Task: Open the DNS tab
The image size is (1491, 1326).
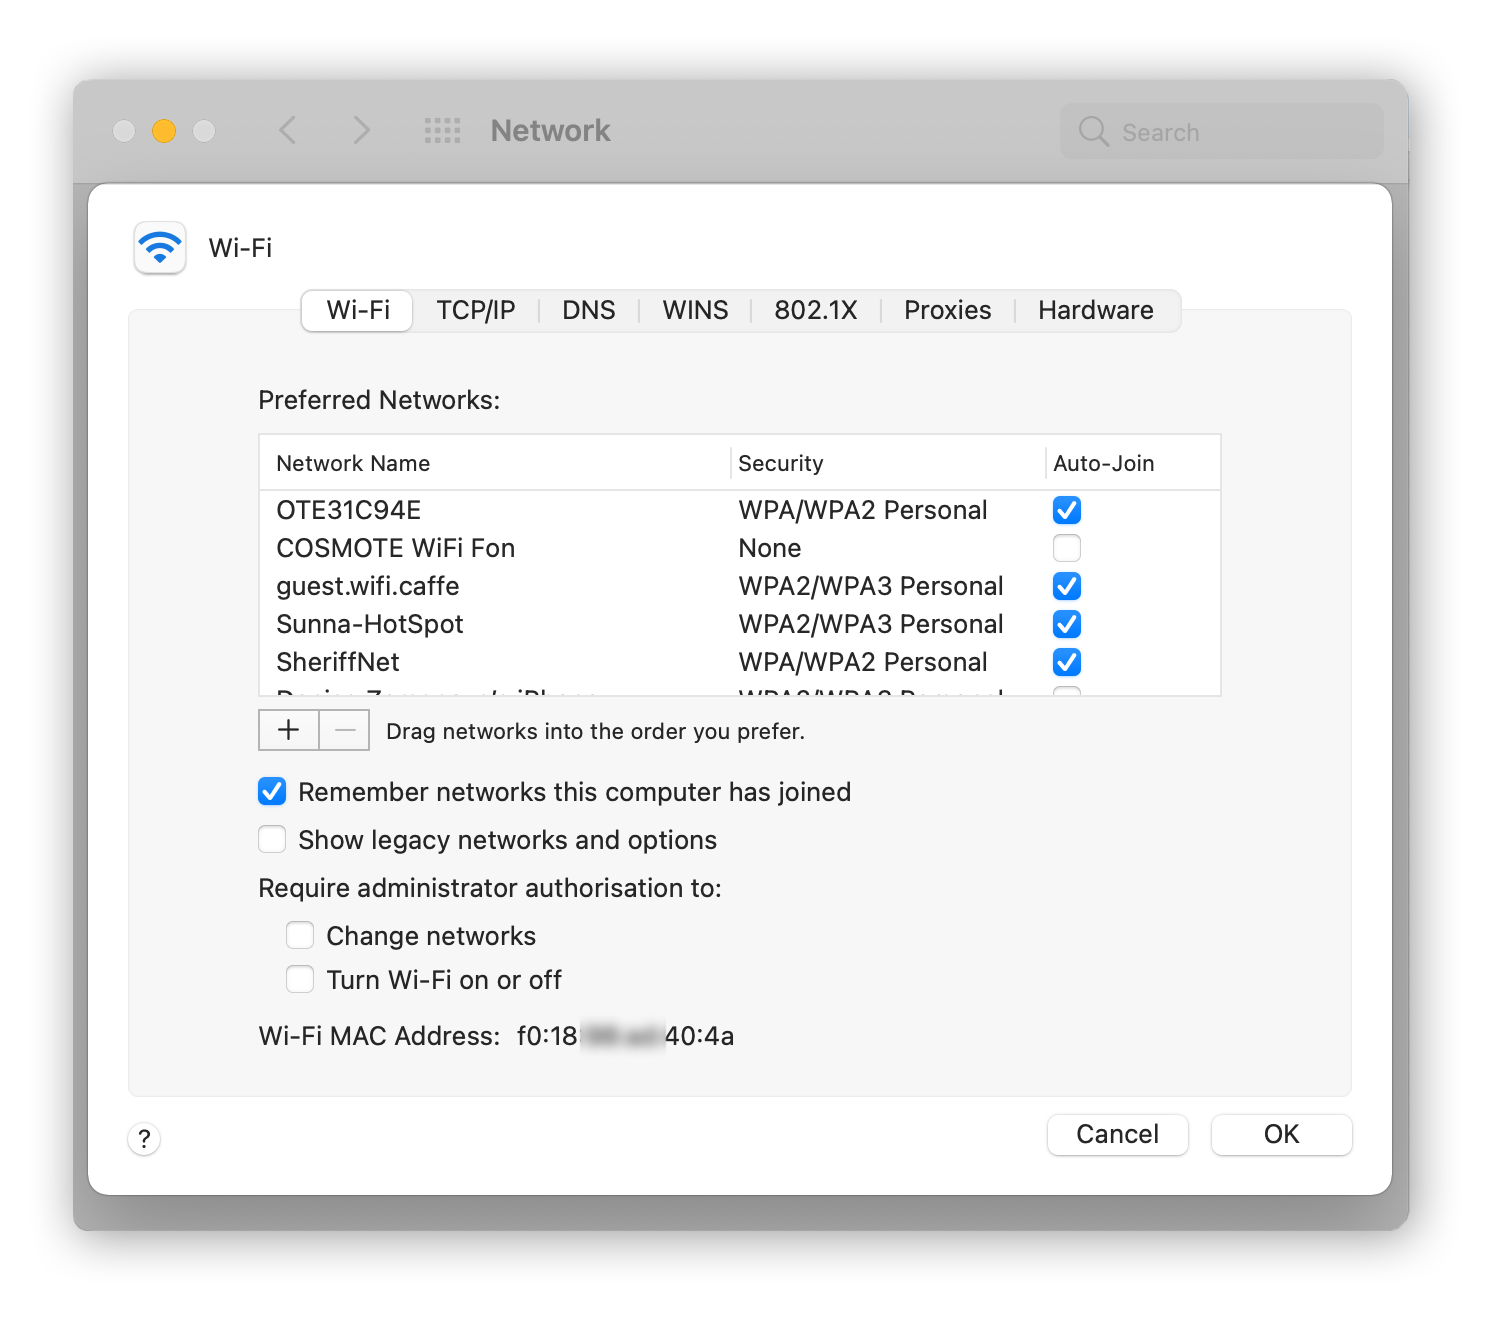Action: pyautogui.click(x=588, y=310)
